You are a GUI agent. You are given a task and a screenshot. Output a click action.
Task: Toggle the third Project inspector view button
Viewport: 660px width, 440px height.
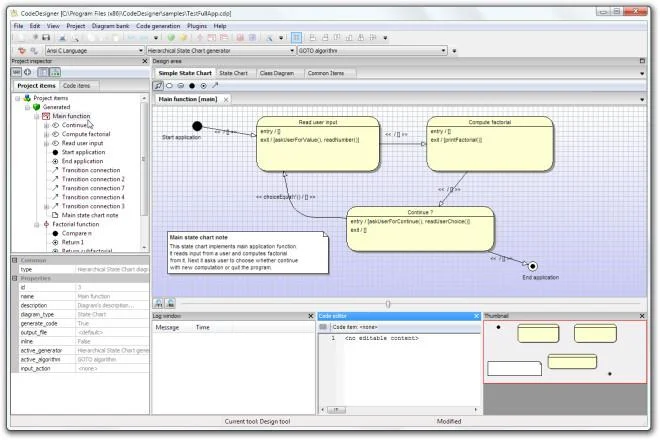point(43,72)
